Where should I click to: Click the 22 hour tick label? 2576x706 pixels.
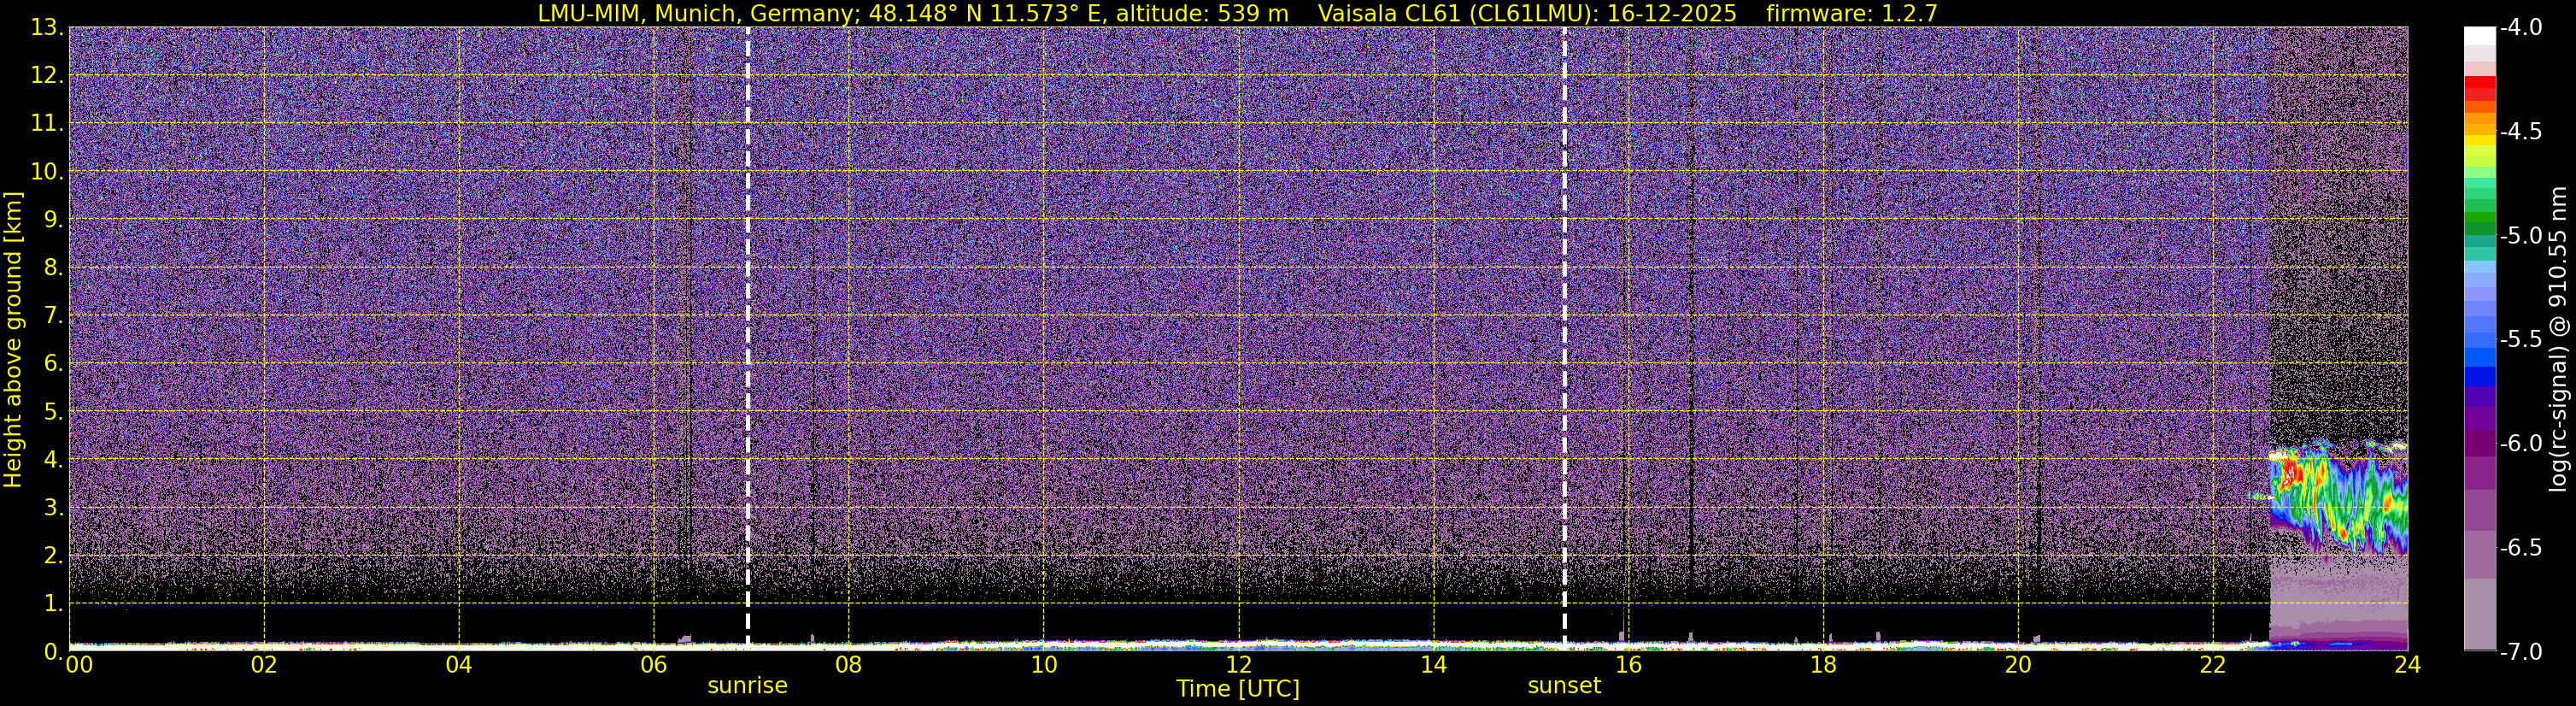pyautogui.click(x=2212, y=665)
